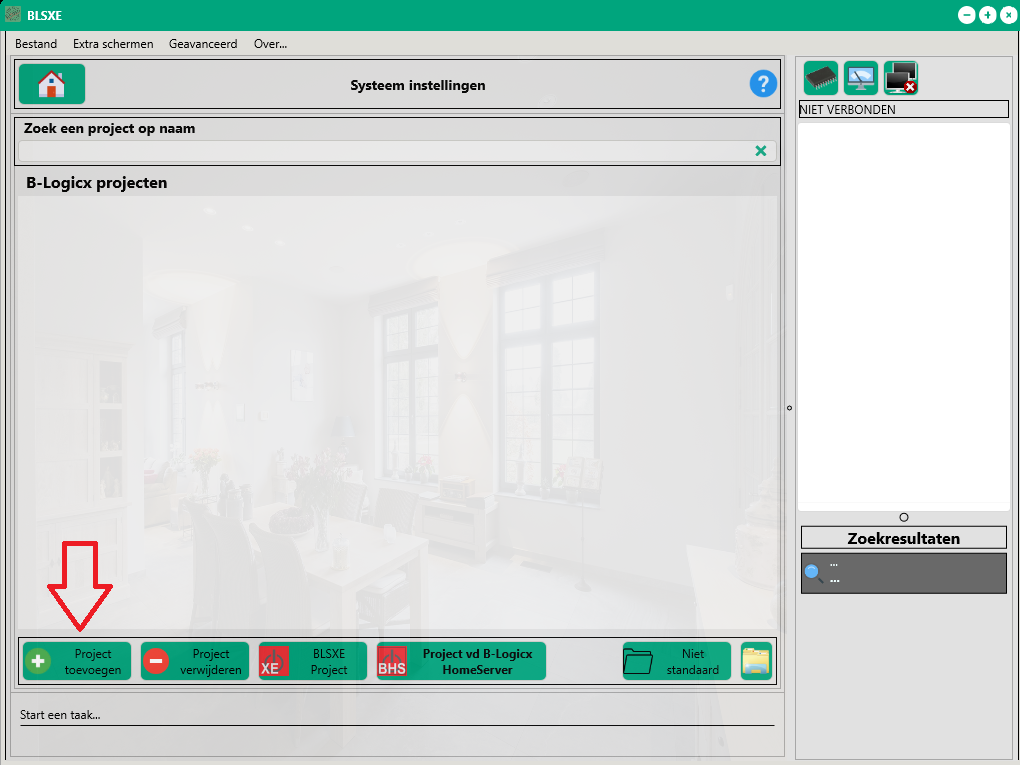Click the B-Logicx projecten heading

(96, 183)
